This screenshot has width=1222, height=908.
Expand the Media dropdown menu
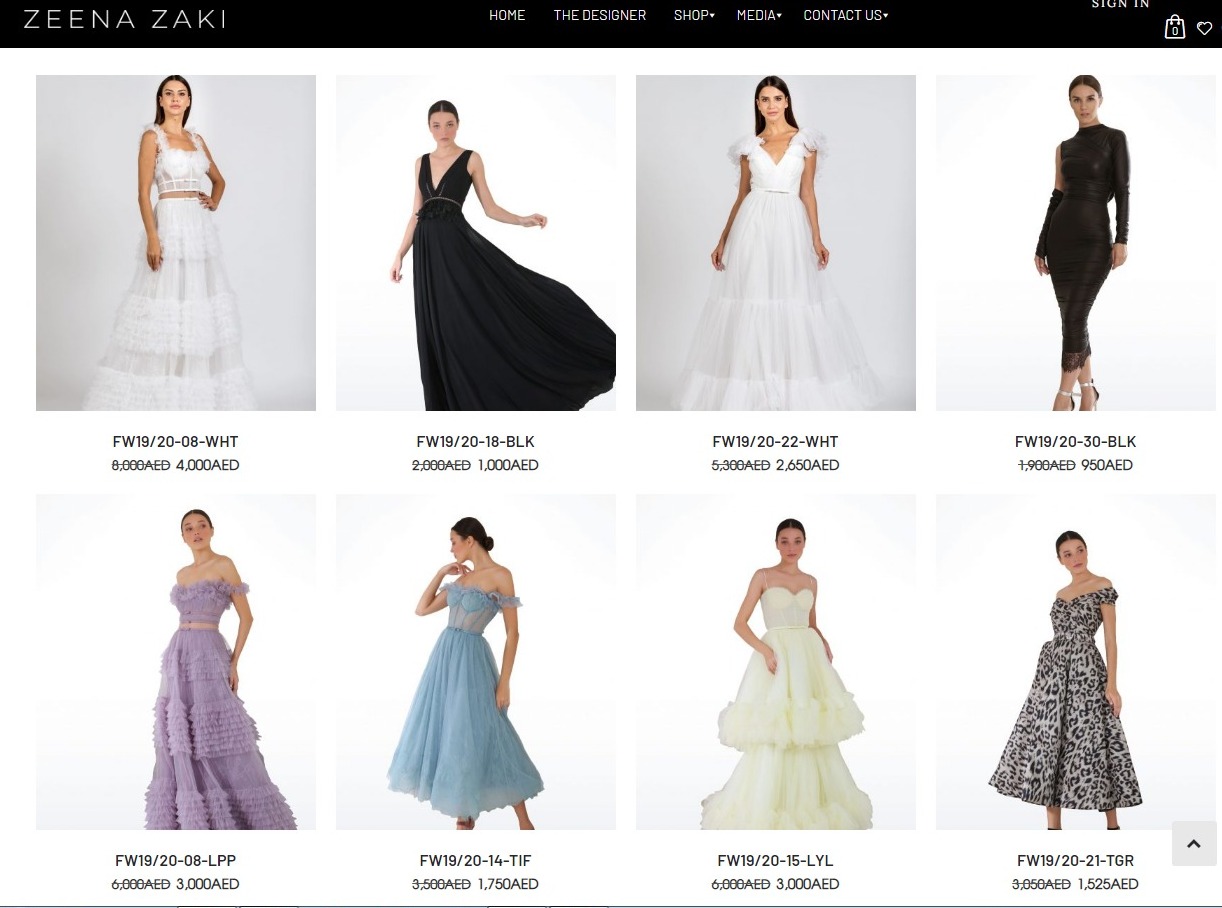759,15
